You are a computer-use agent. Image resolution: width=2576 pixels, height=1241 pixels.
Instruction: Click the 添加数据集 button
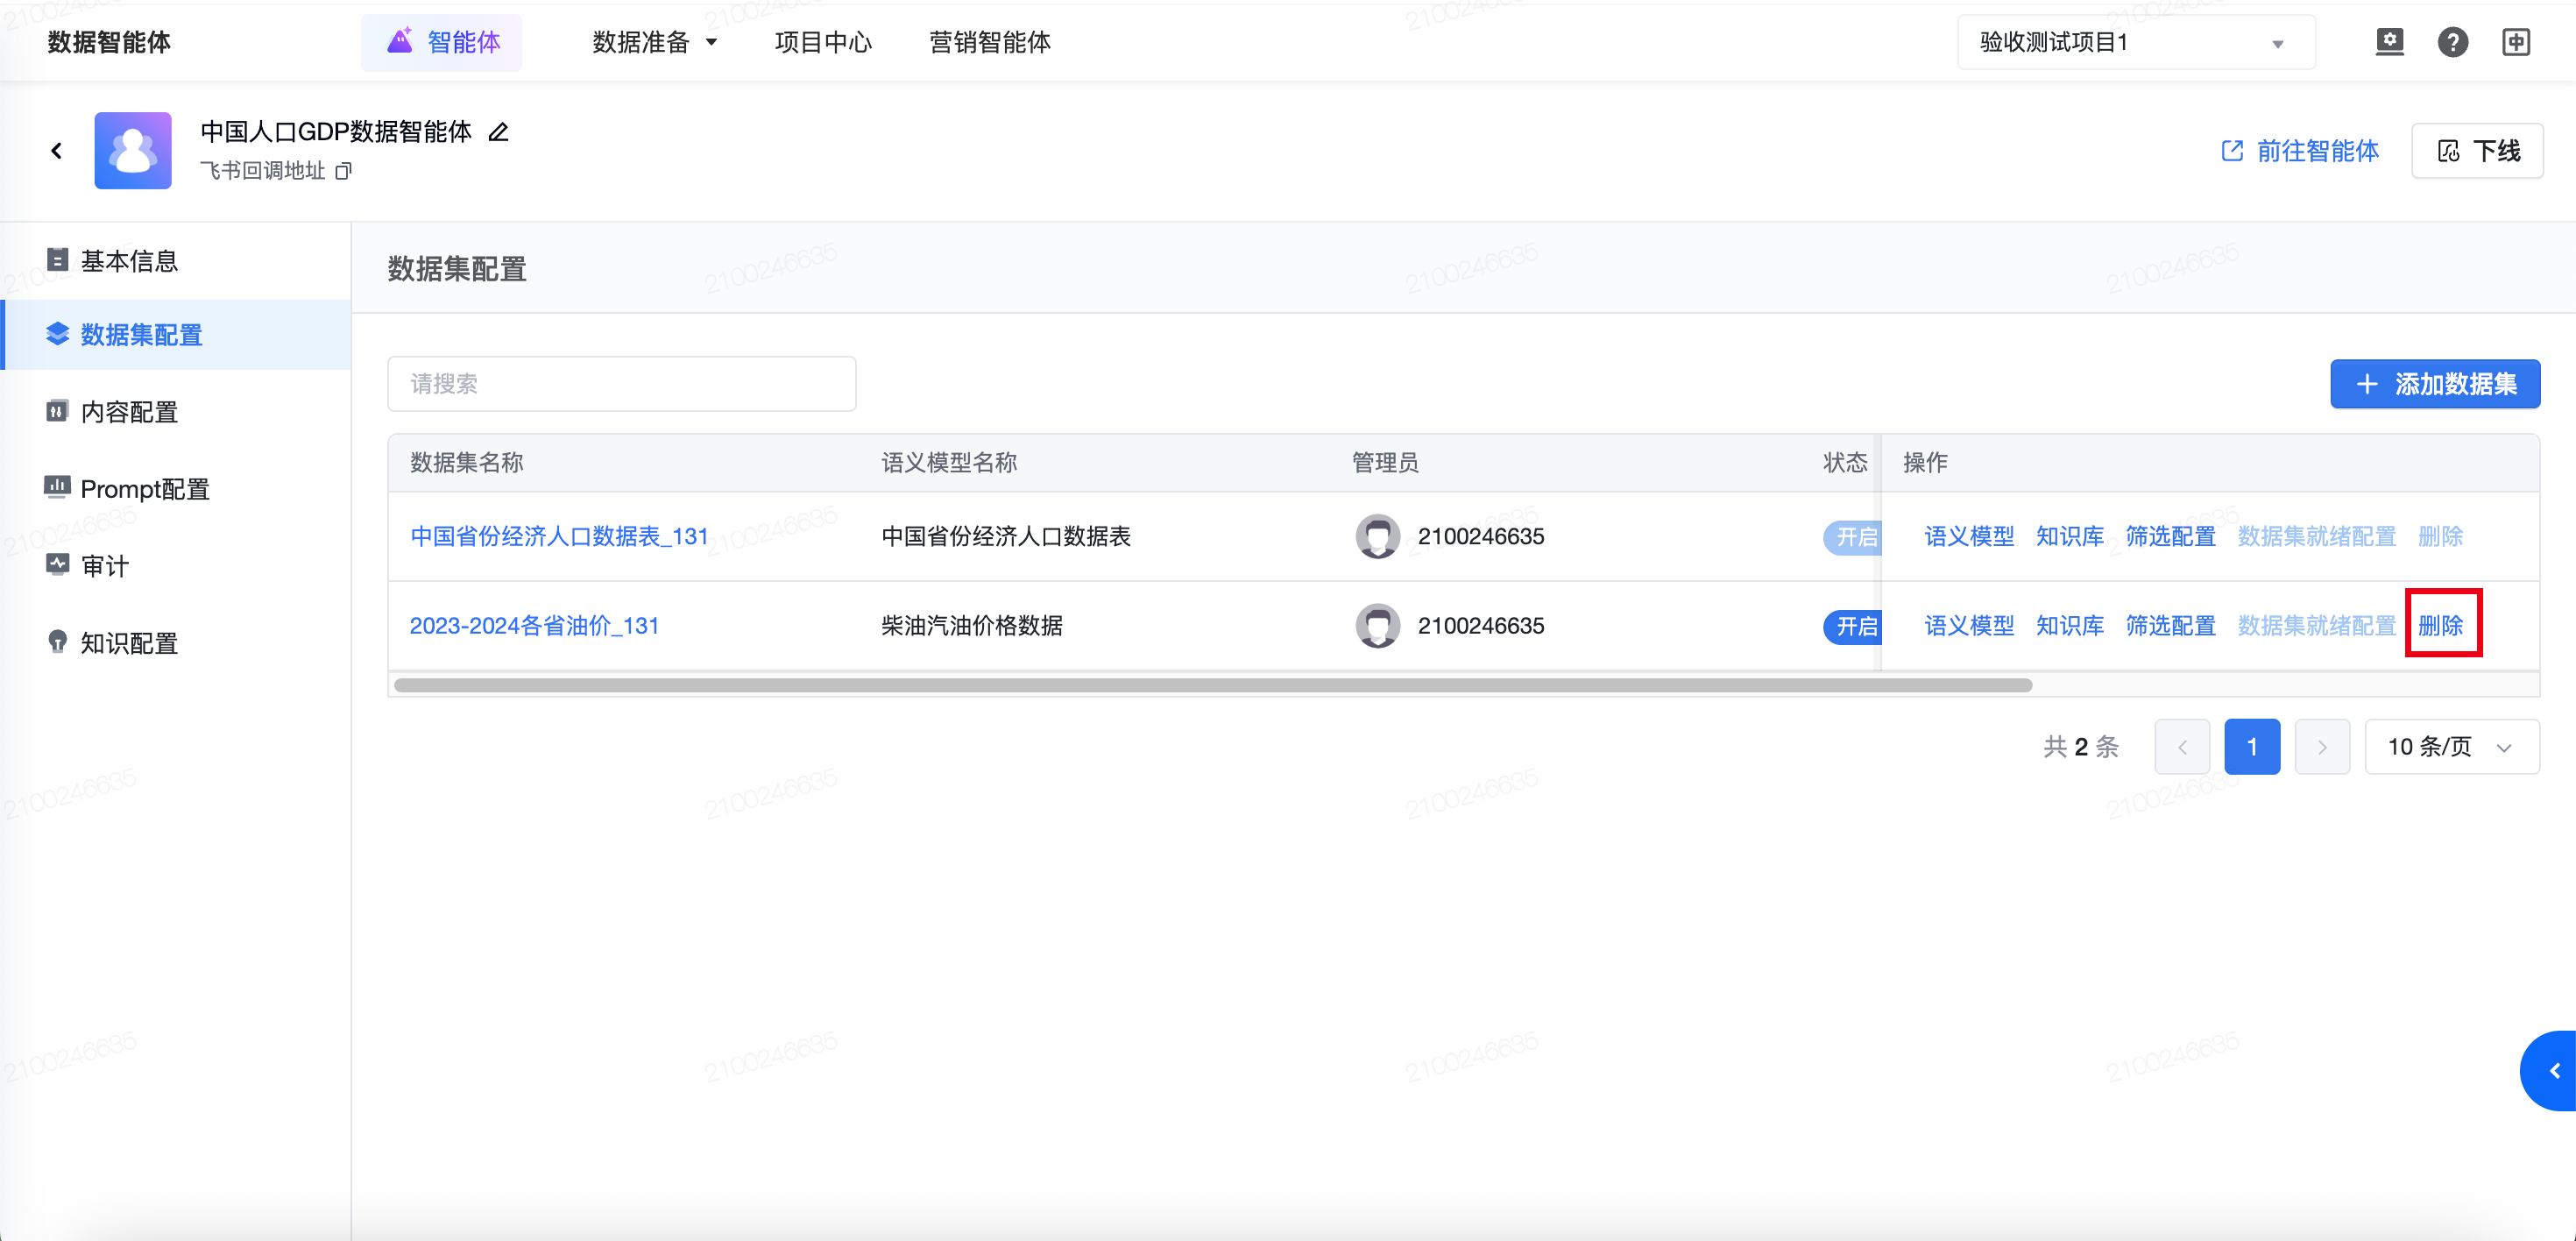tap(2435, 384)
